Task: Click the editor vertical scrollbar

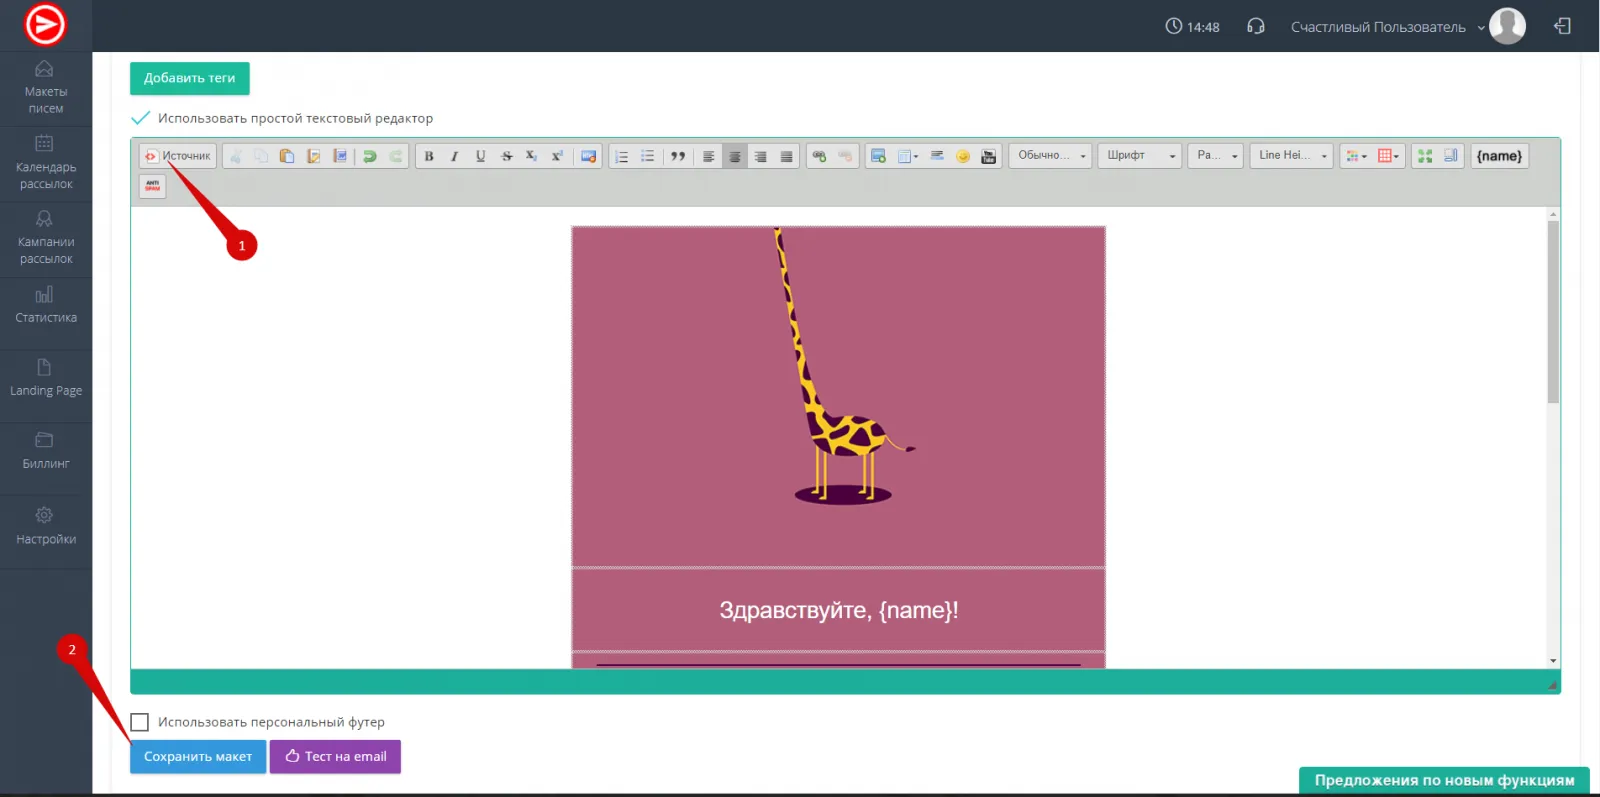Action: pos(1553,312)
